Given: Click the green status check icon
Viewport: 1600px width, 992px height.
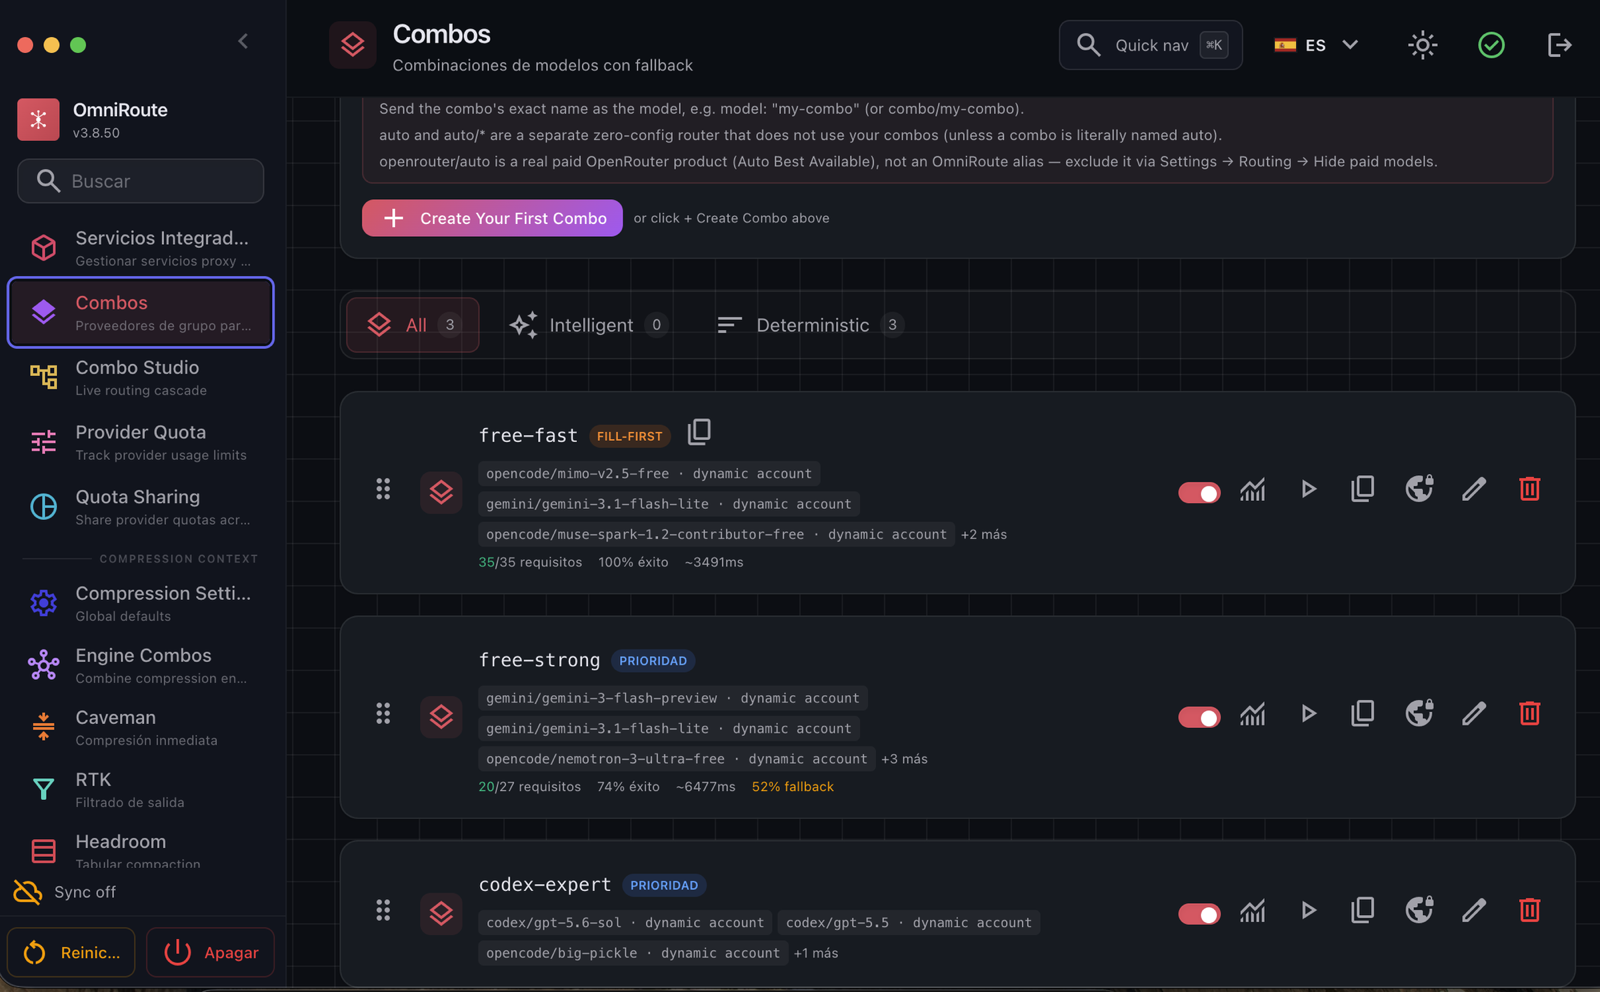Looking at the screenshot, I should point(1491,45).
